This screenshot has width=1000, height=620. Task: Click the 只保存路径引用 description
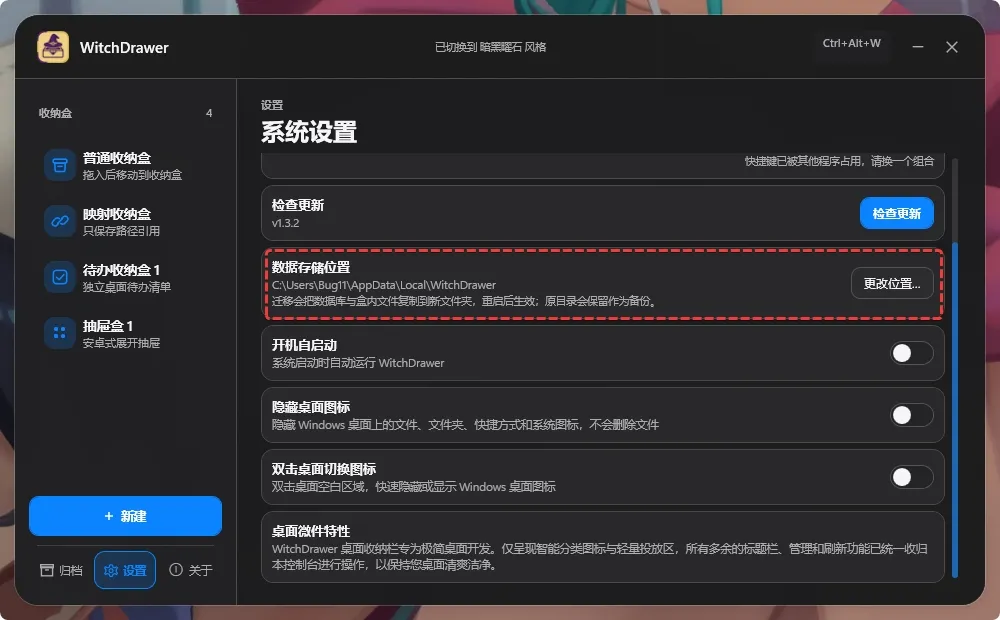pos(121,231)
